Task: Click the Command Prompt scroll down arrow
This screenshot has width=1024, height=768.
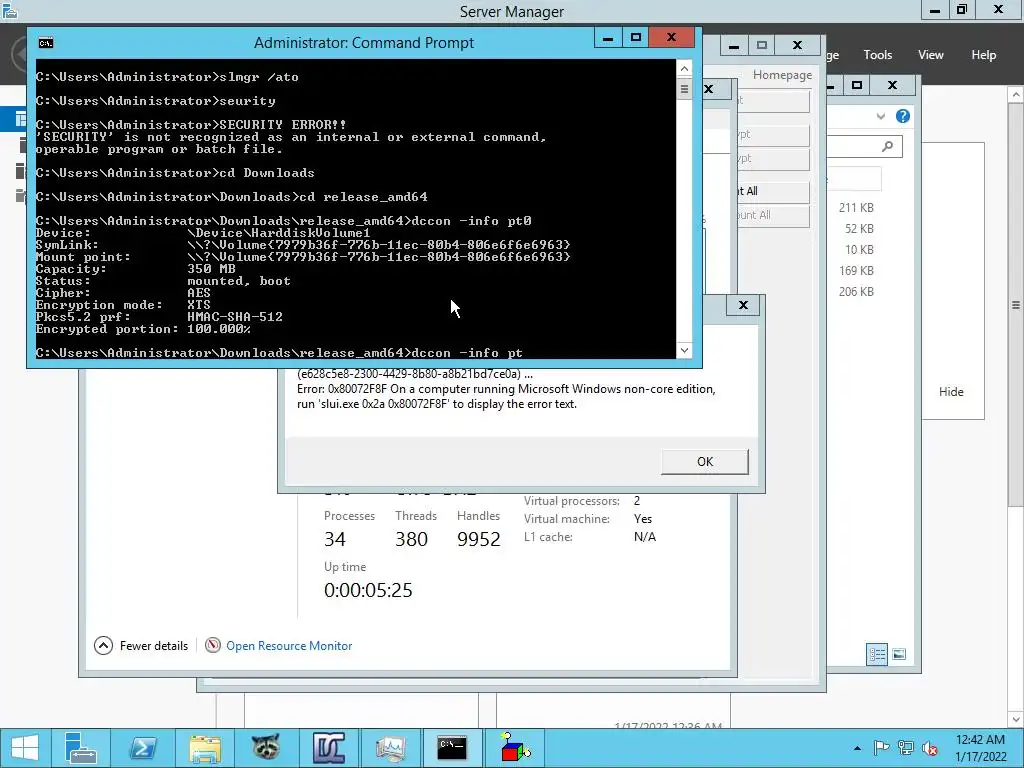Action: pyautogui.click(x=684, y=350)
